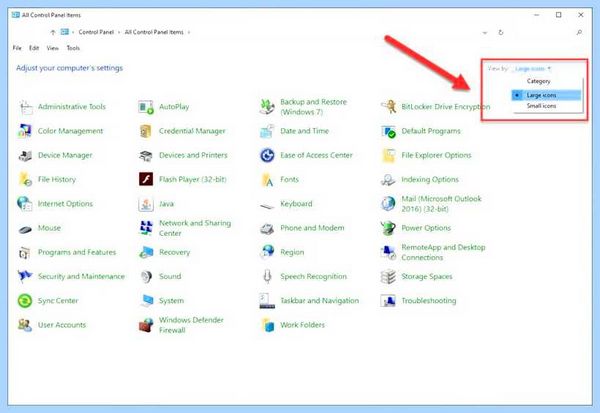
Task: Open the View menu
Action: pyautogui.click(x=52, y=48)
